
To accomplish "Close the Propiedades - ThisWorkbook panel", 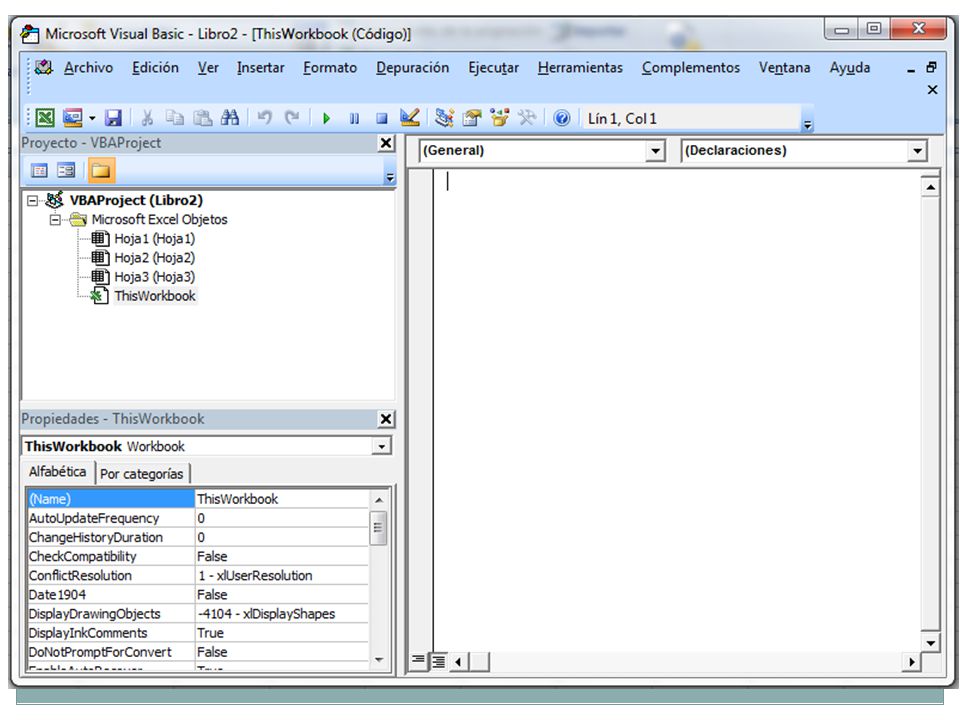I will (386, 419).
